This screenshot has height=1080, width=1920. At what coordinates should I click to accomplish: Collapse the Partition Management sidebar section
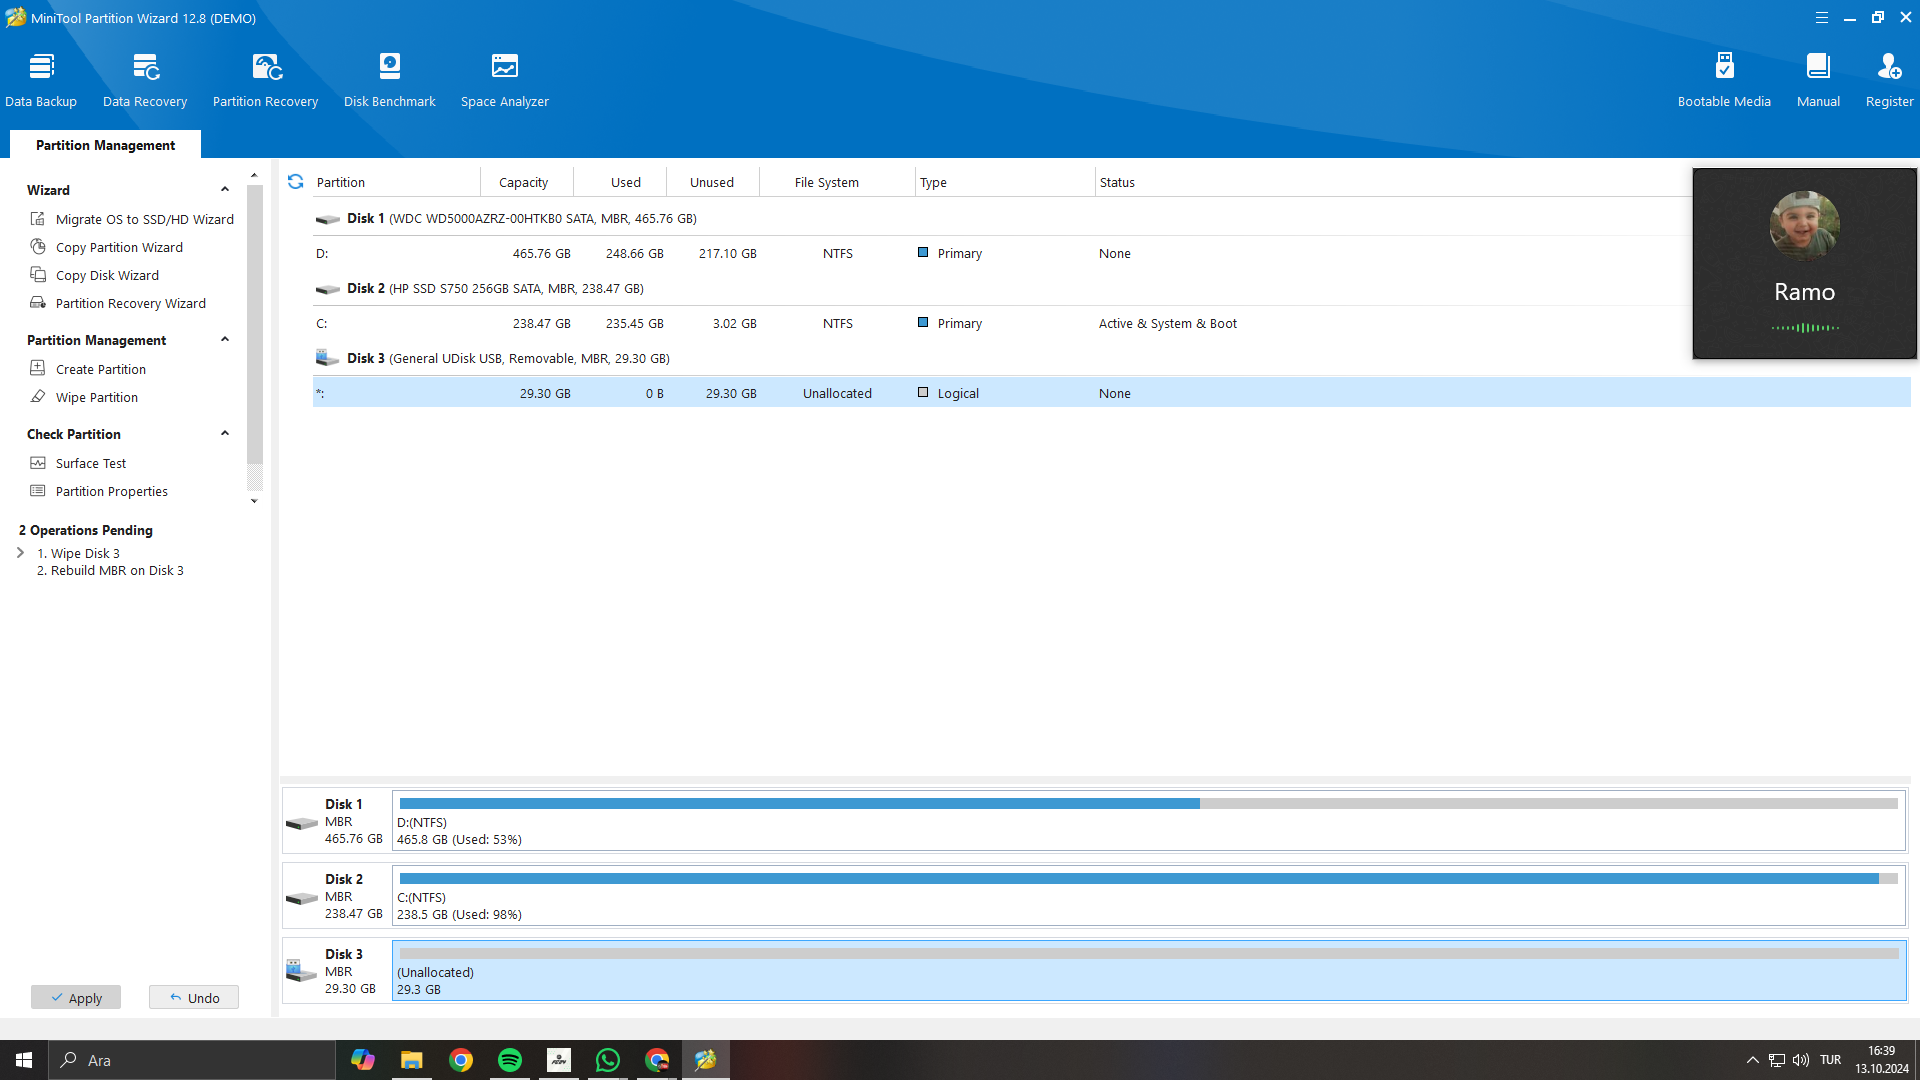(225, 340)
